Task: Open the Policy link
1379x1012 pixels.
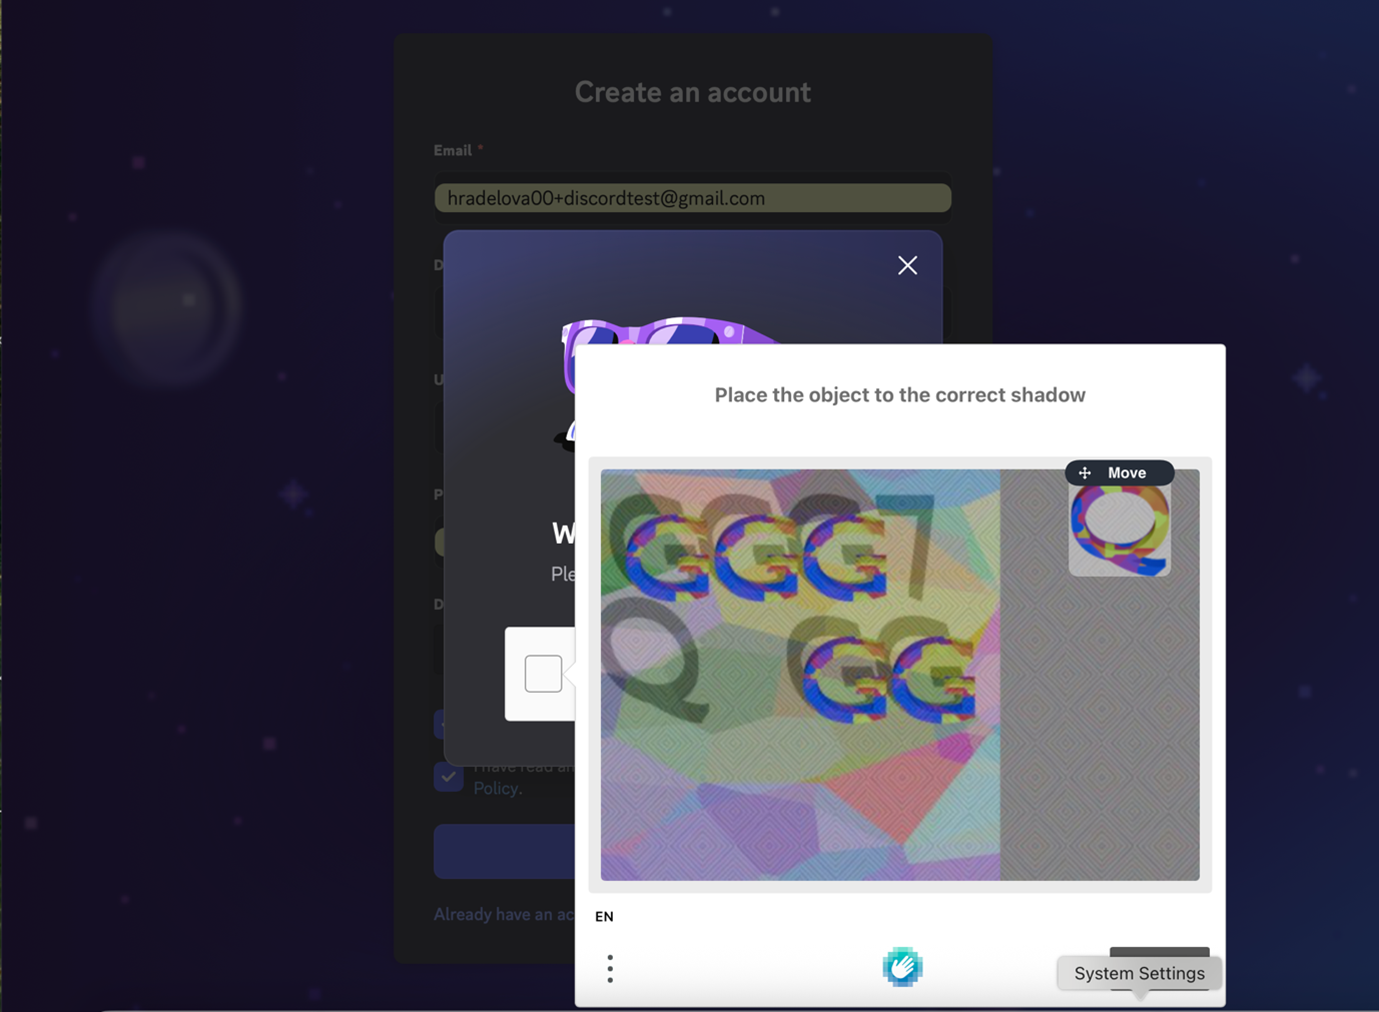Action: click(x=497, y=788)
